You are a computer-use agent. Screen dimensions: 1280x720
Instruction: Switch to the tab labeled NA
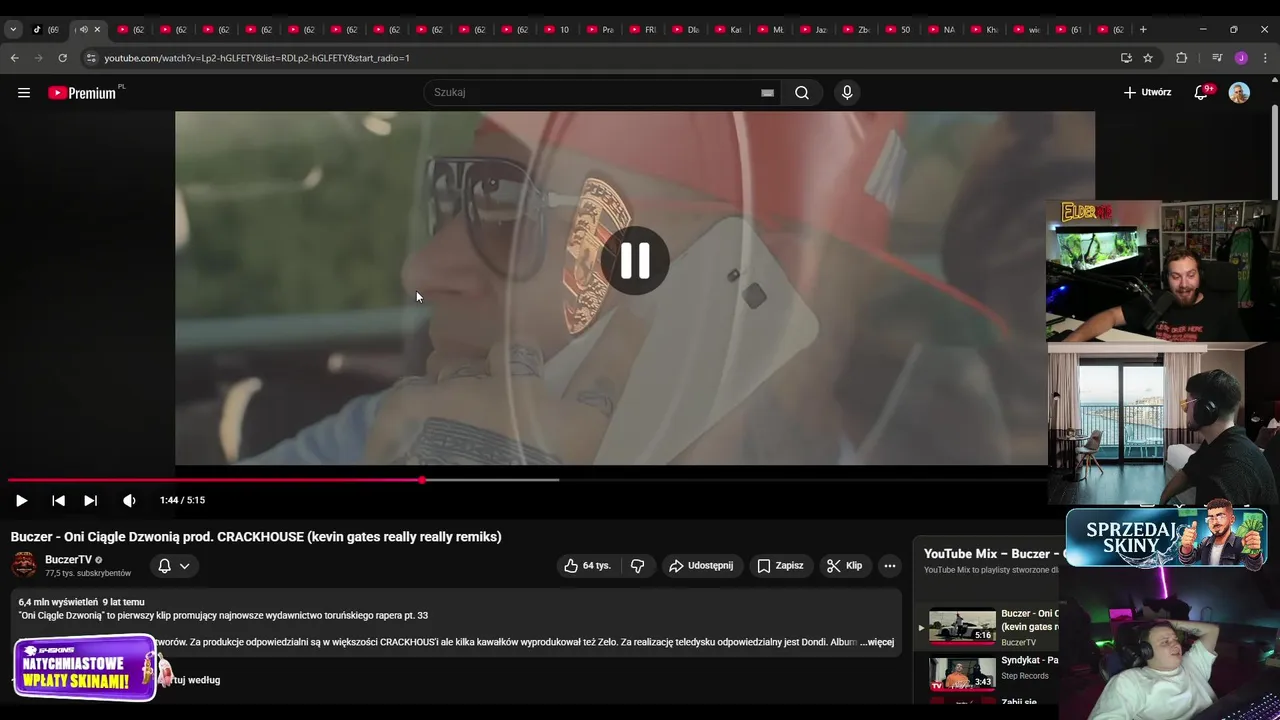(x=941, y=29)
